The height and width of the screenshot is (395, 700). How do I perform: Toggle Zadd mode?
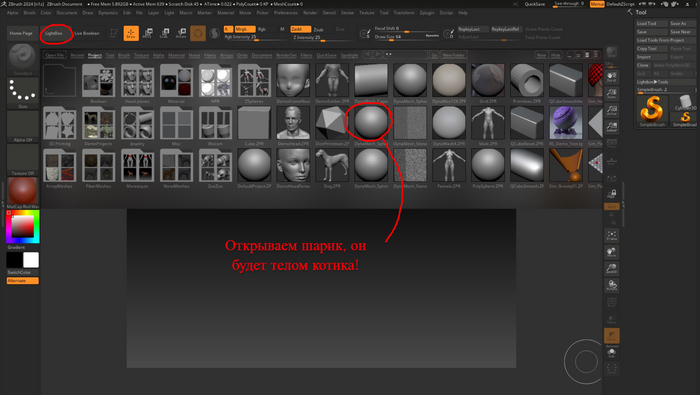tap(300, 29)
